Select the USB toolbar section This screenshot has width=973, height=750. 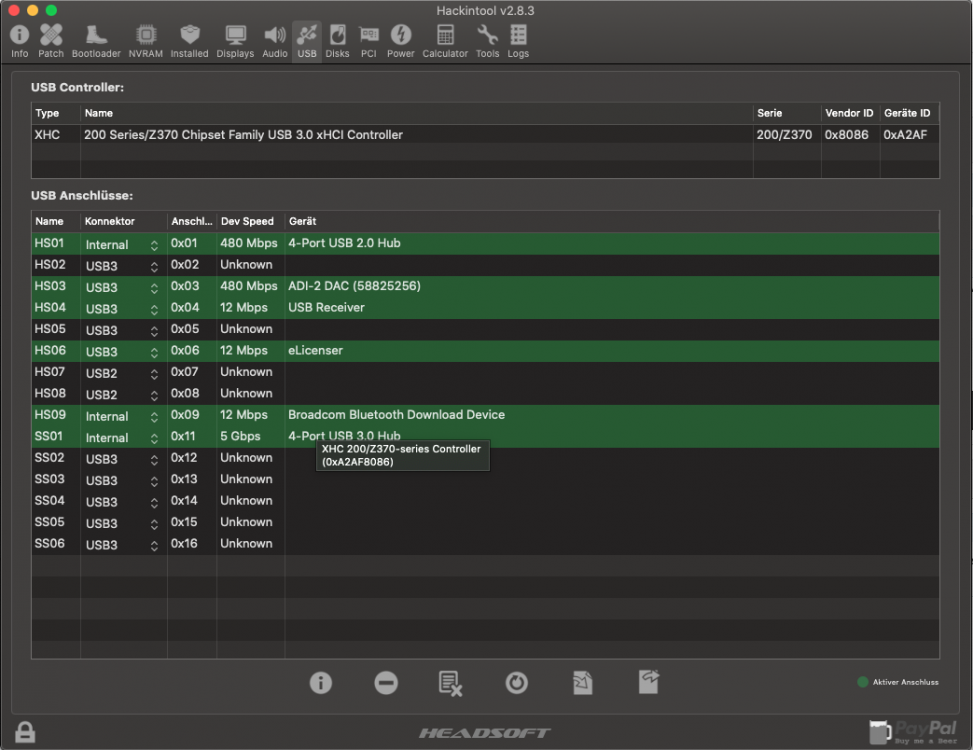(x=307, y=41)
